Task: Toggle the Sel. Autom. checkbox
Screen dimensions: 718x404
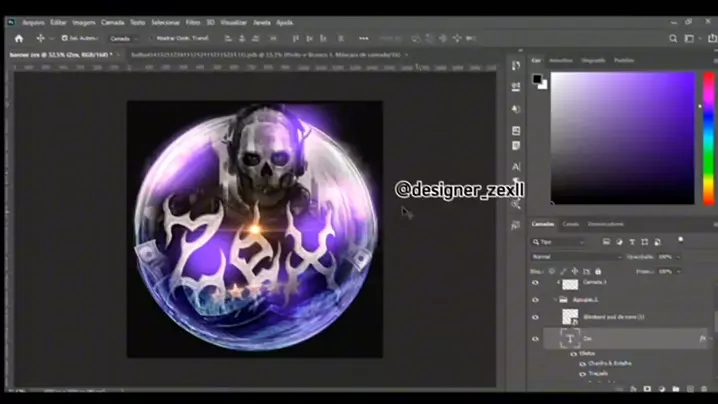Action: pos(62,38)
